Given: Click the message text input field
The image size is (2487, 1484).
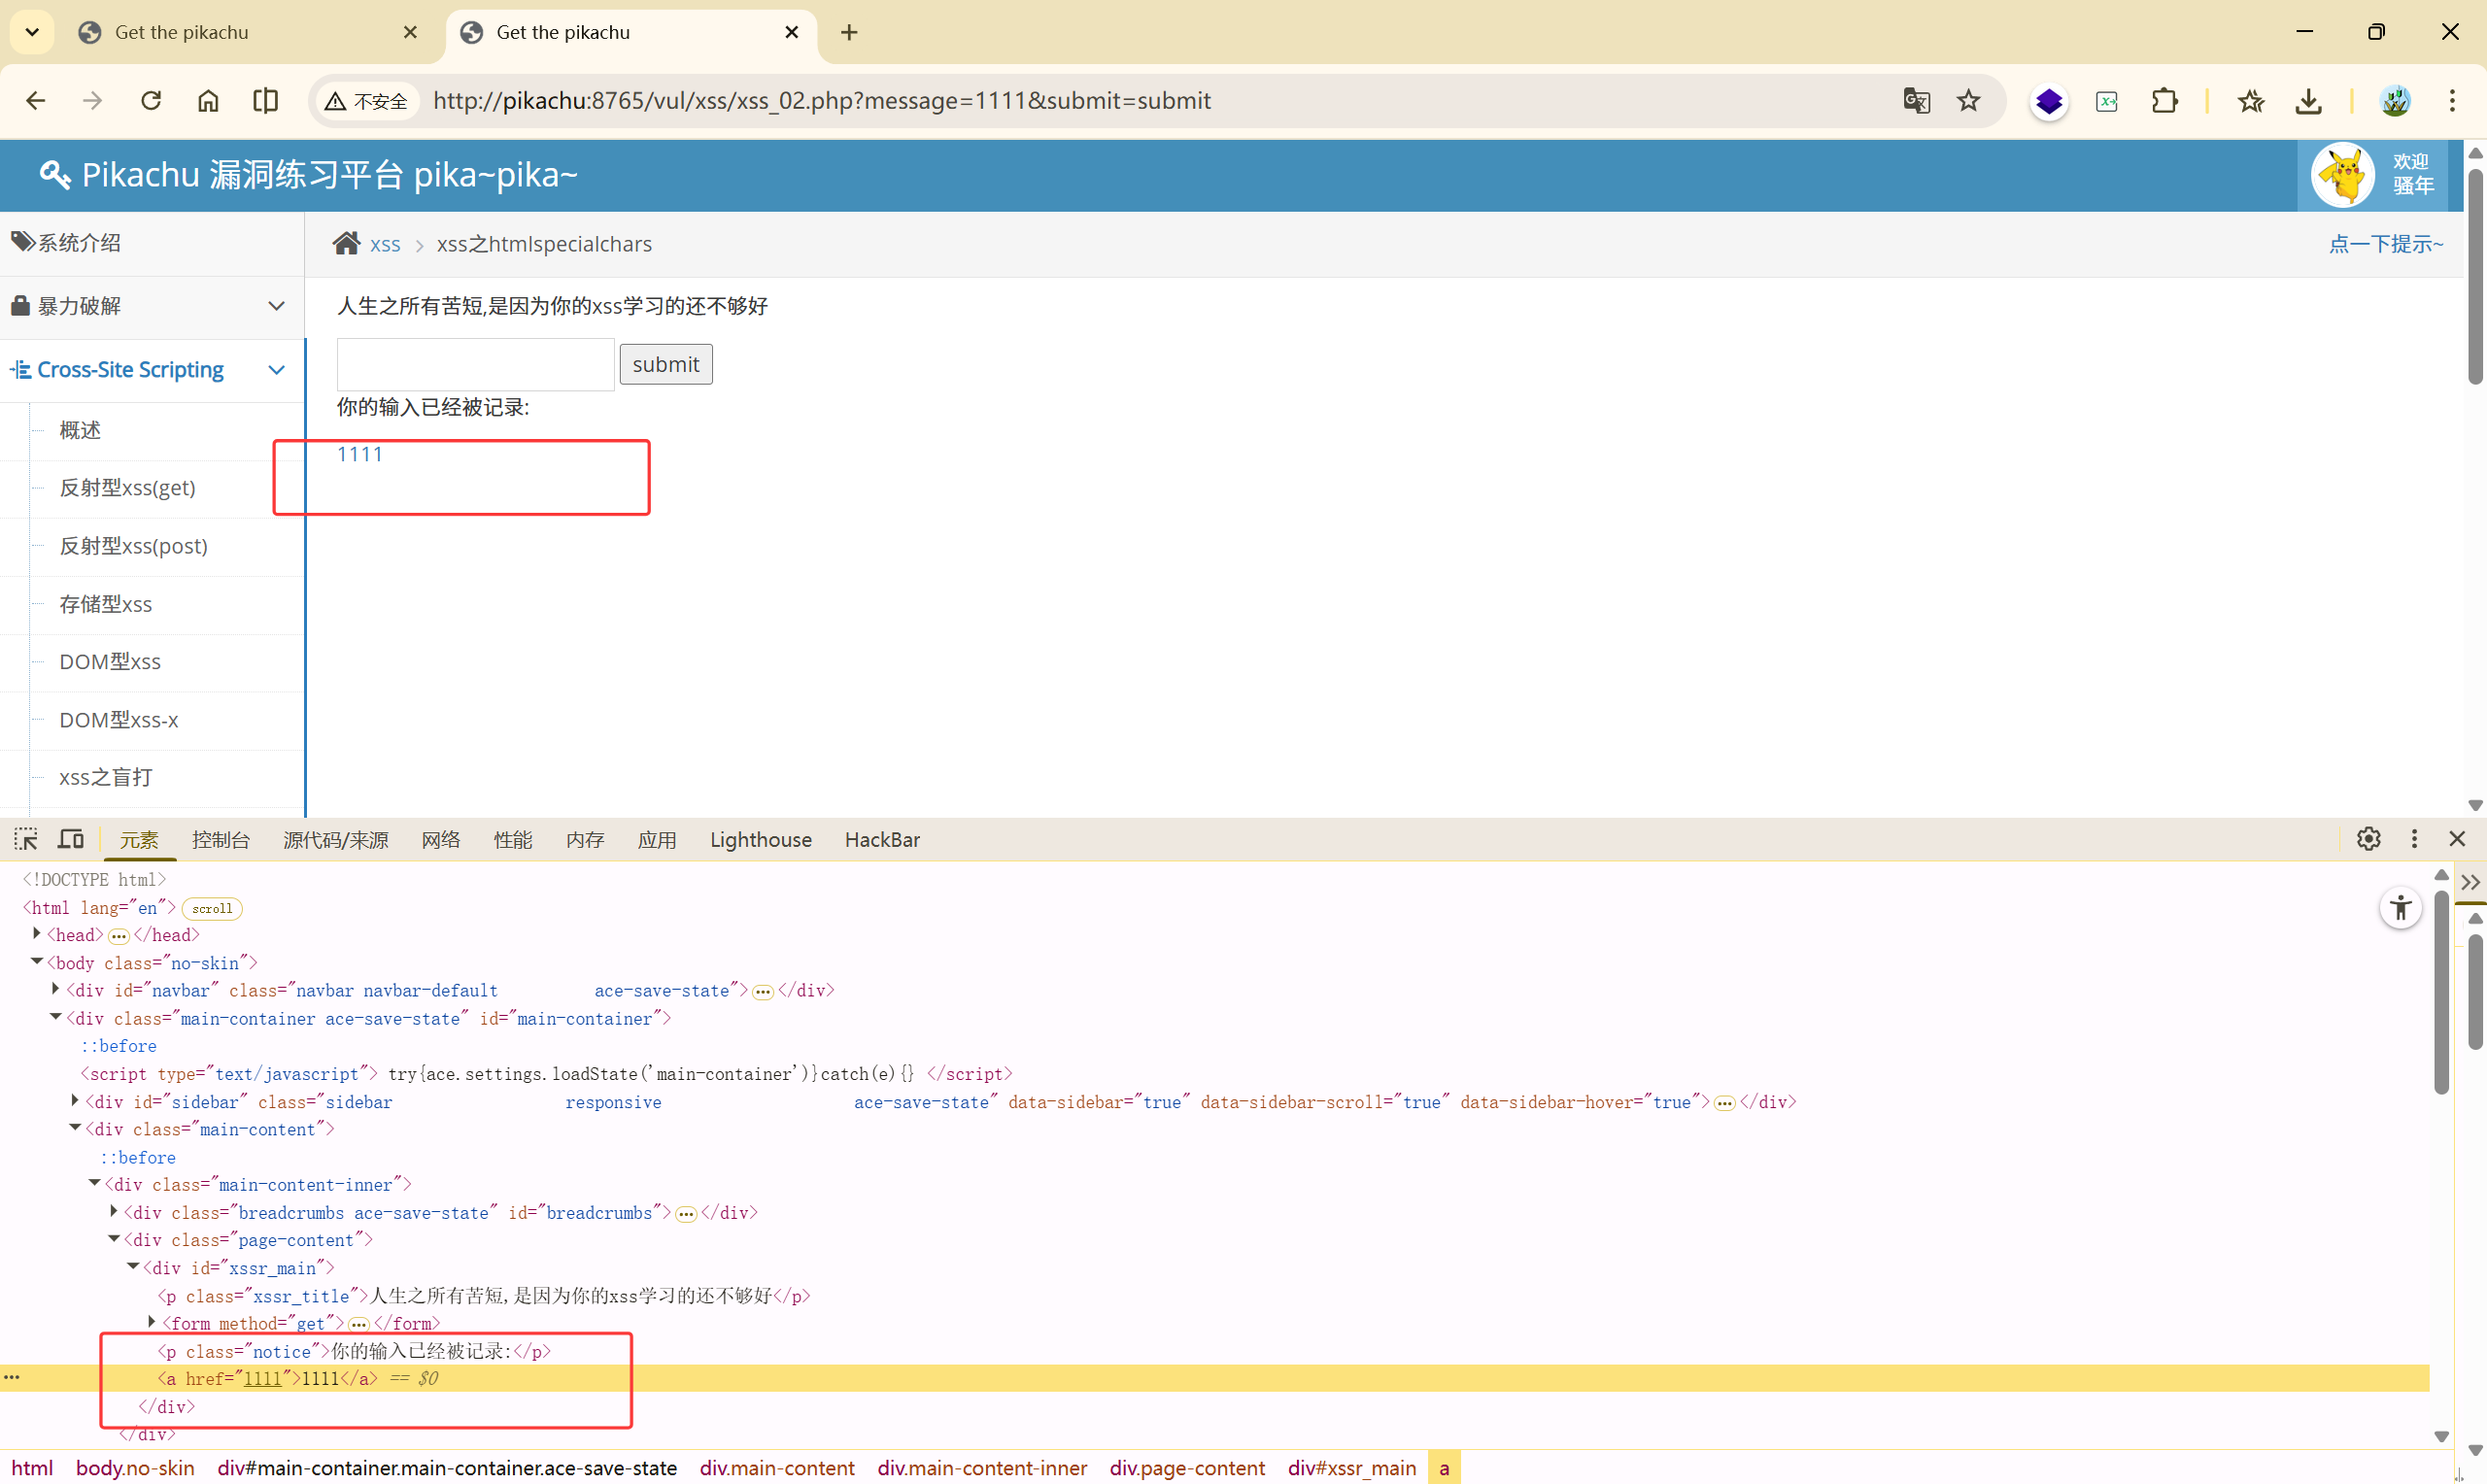Looking at the screenshot, I should click(475, 365).
